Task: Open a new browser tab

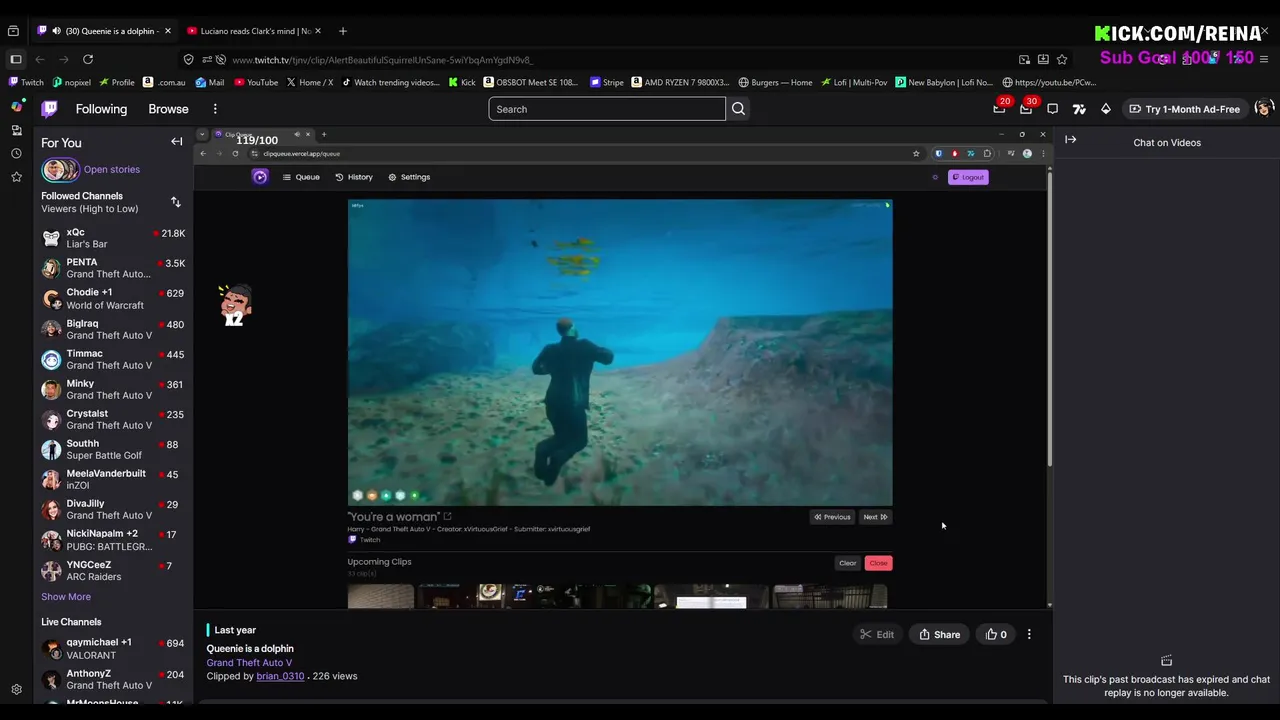Action: (343, 31)
